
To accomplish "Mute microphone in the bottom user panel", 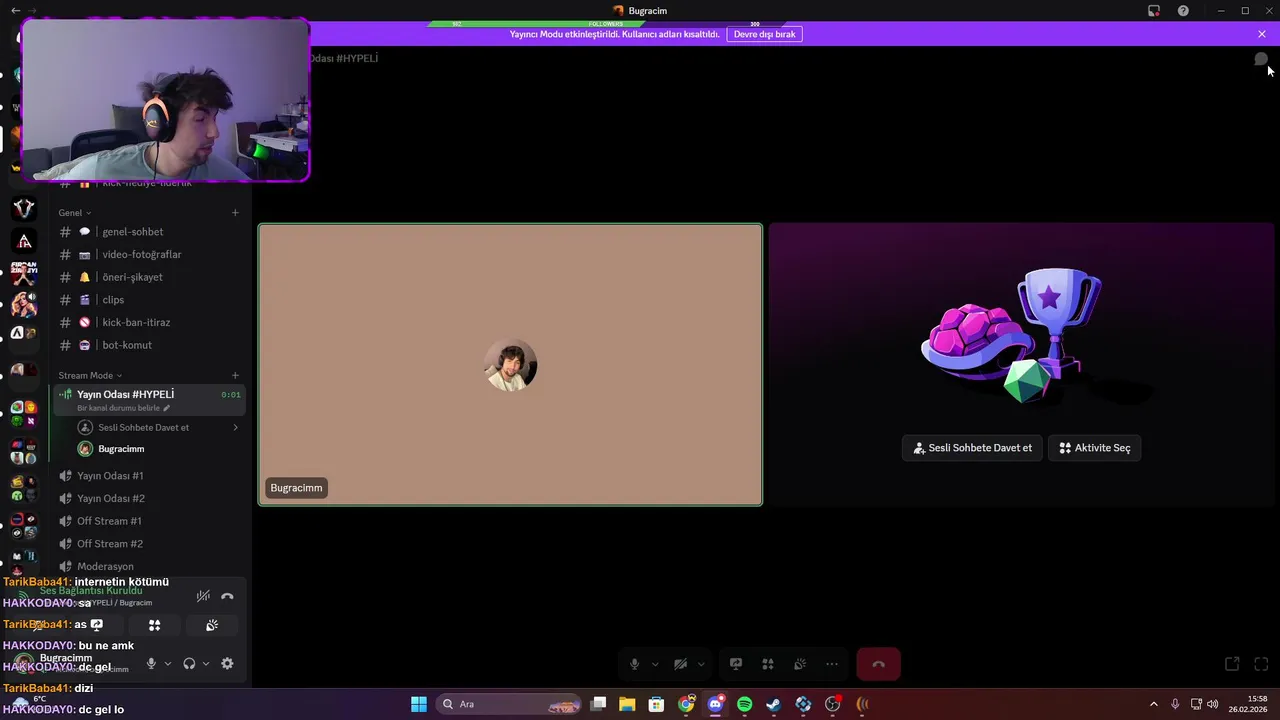I will (x=151, y=663).
